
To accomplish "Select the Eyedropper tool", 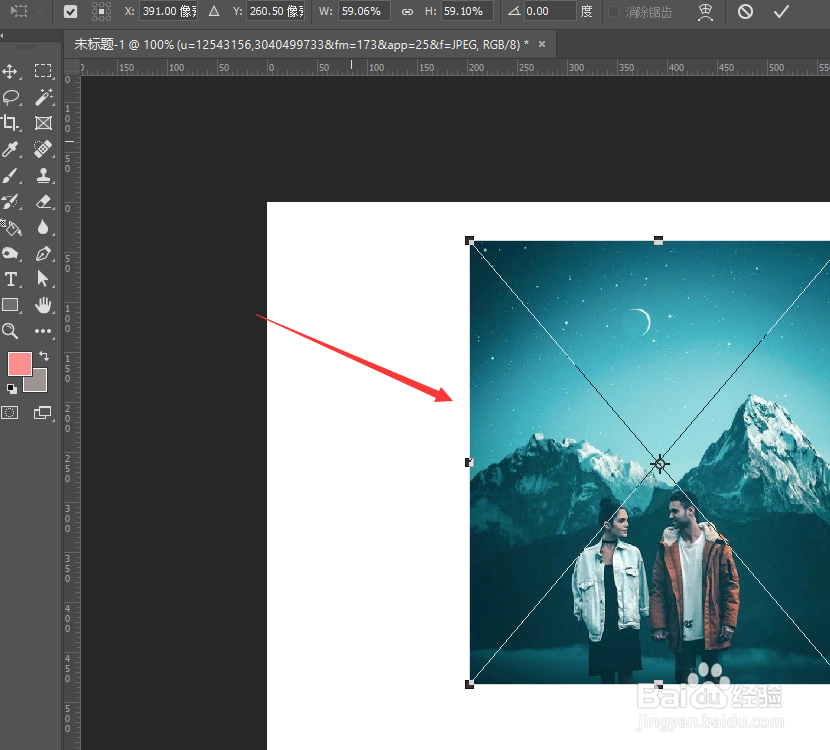I will click(x=10, y=149).
